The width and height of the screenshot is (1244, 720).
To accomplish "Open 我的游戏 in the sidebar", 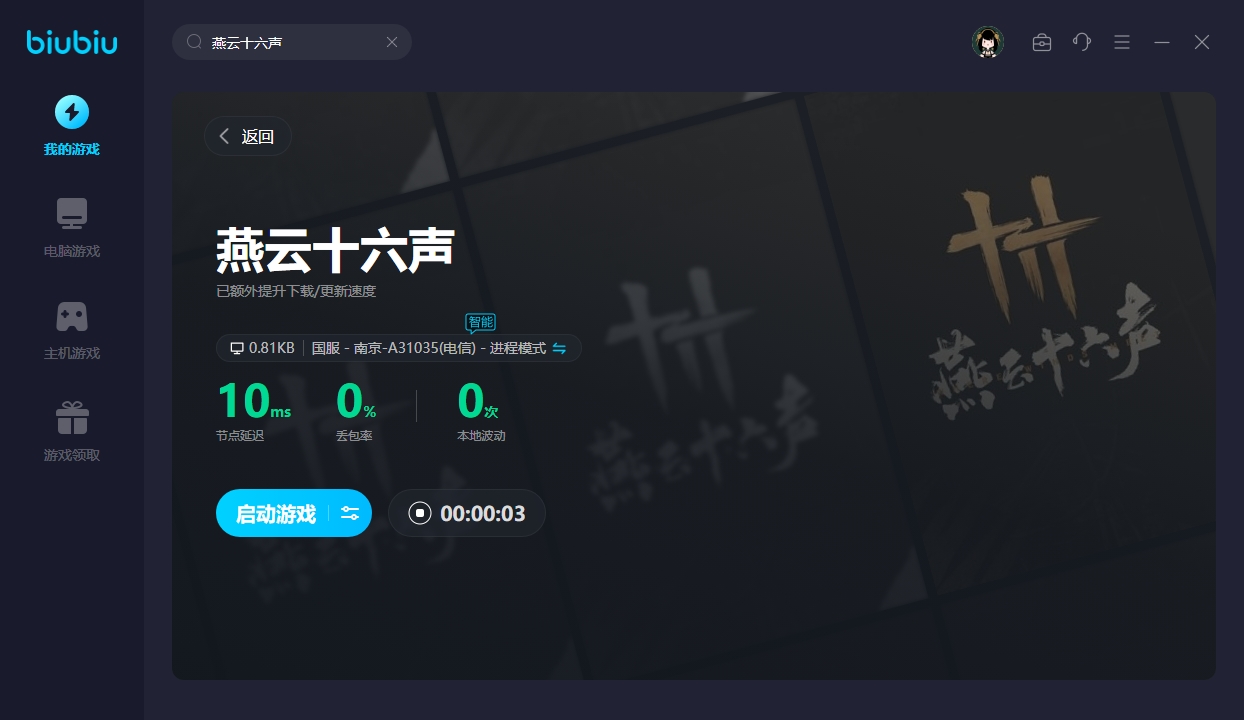I will click(x=72, y=126).
